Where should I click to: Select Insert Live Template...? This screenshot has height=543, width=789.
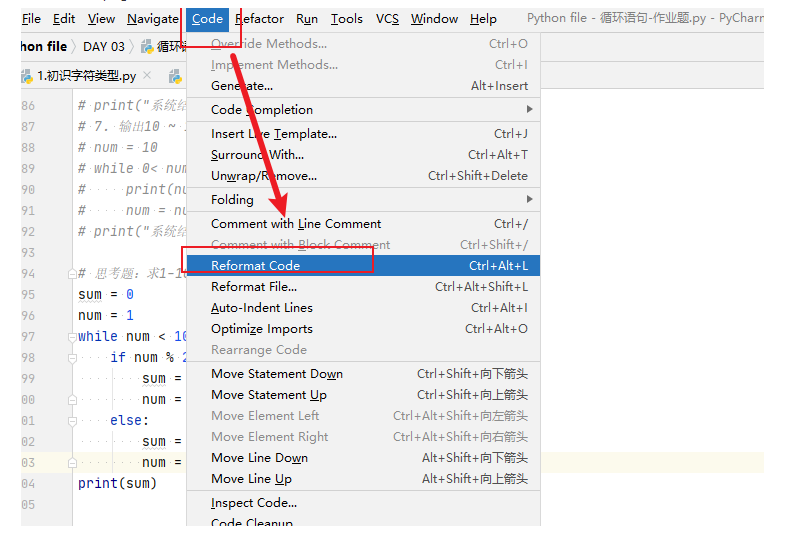tap(363, 134)
